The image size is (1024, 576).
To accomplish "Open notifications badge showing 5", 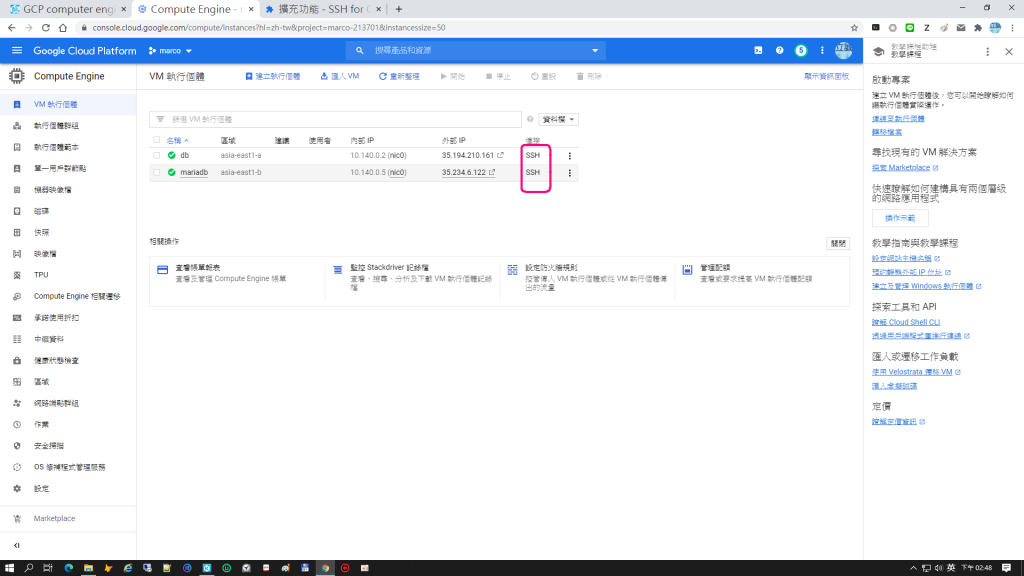I will pyautogui.click(x=801, y=50).
